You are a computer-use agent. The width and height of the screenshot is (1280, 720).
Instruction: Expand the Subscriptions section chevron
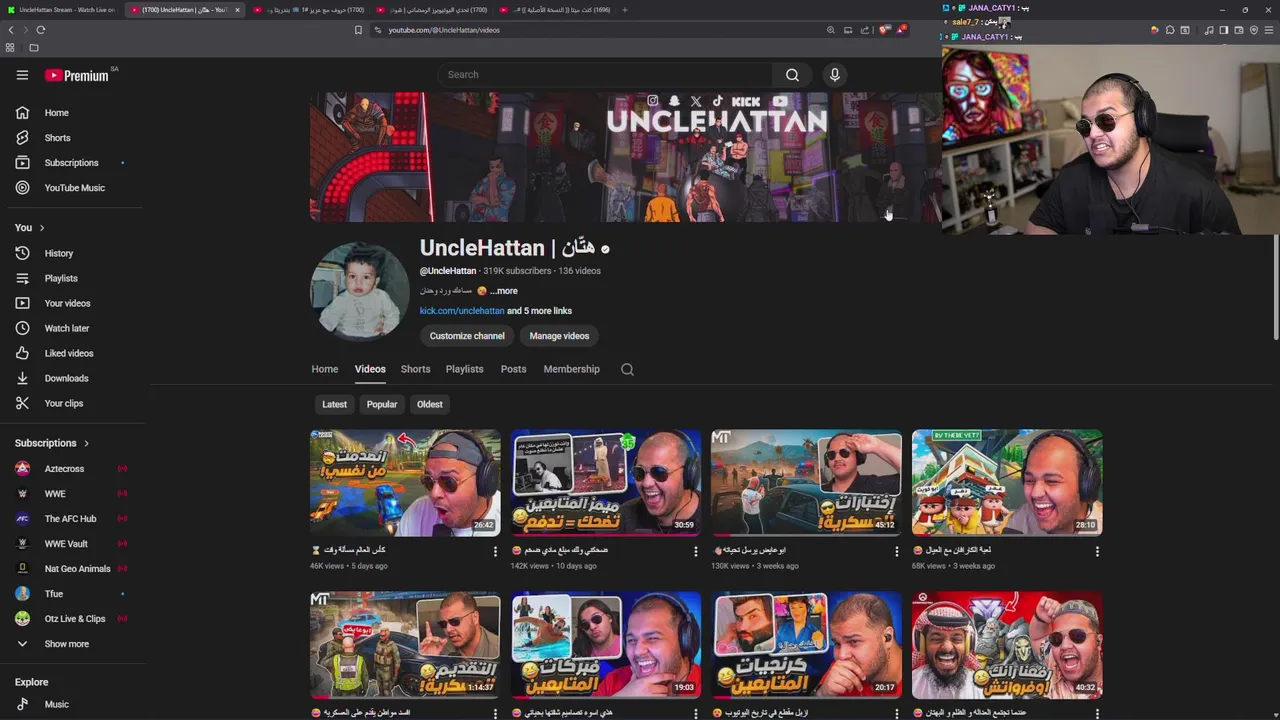[86, 443]
